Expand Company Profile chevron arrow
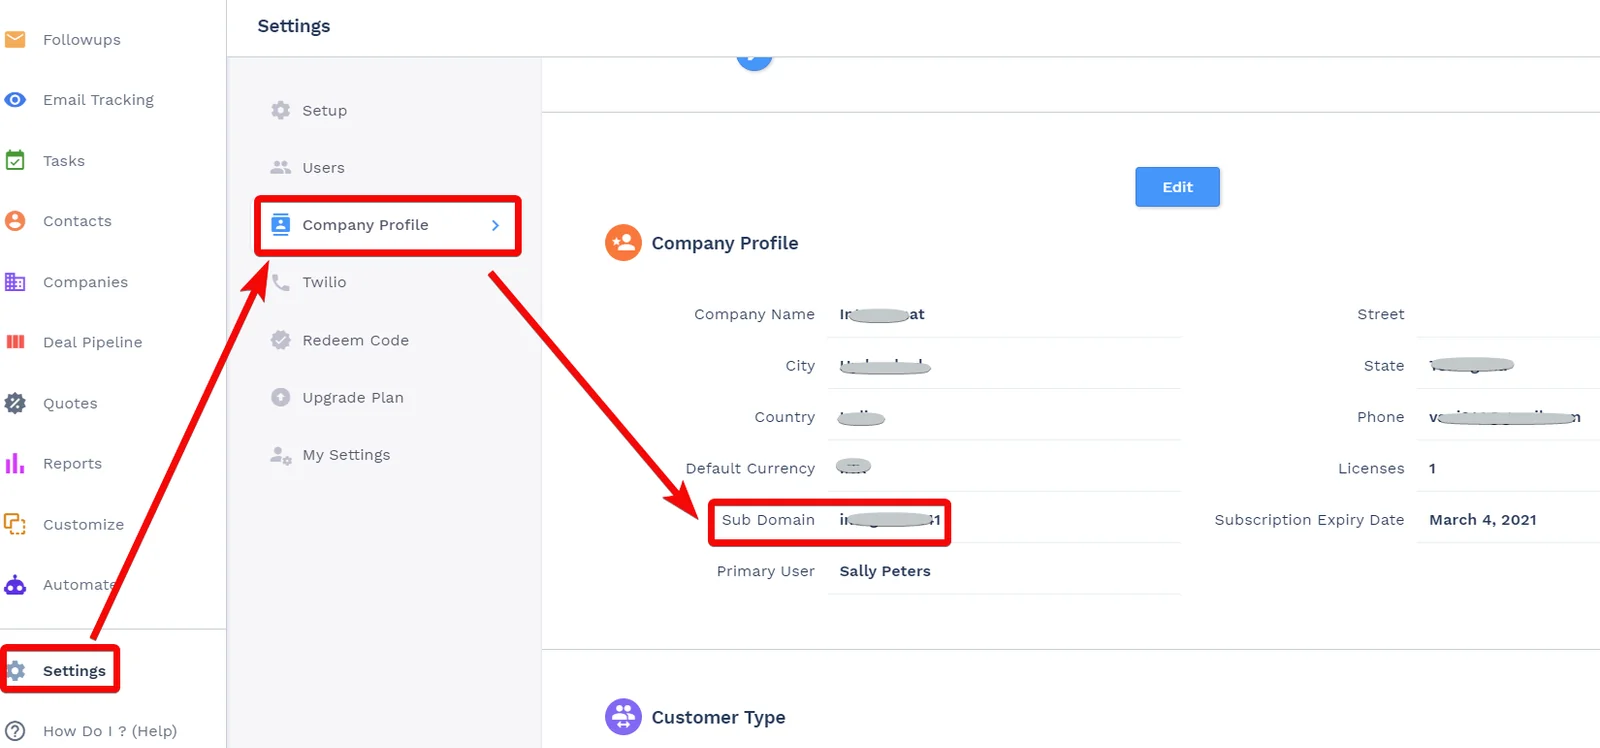This screenshot has width=1600, height=748. (495, 225)
